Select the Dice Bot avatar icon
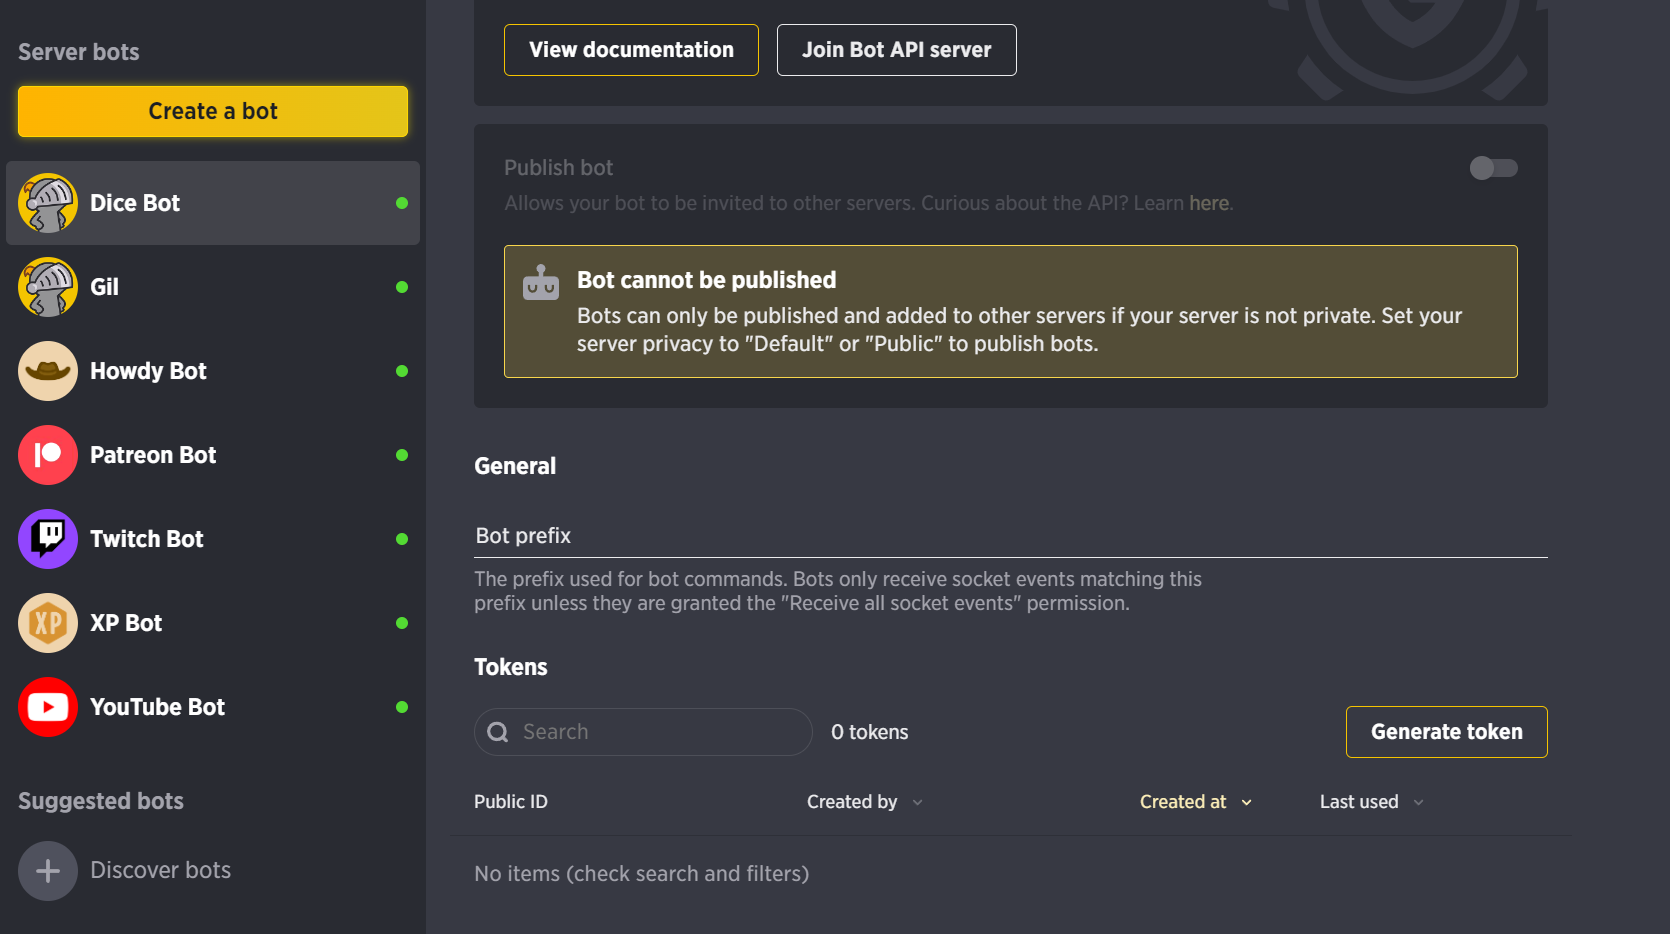 click(47, 202)
